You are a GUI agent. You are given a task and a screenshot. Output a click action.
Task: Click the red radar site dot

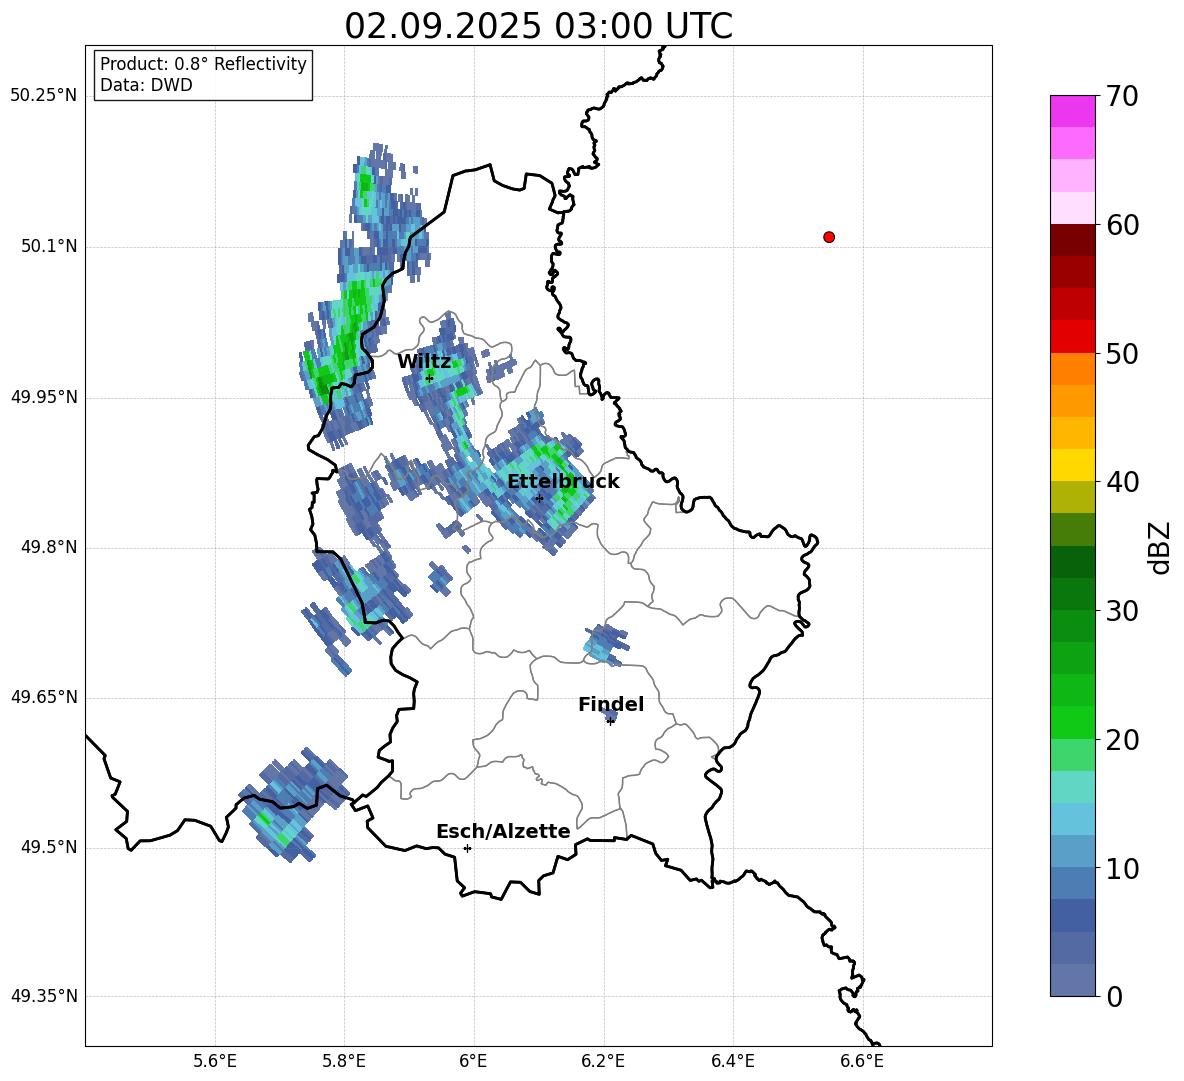[x=829, y=237]
